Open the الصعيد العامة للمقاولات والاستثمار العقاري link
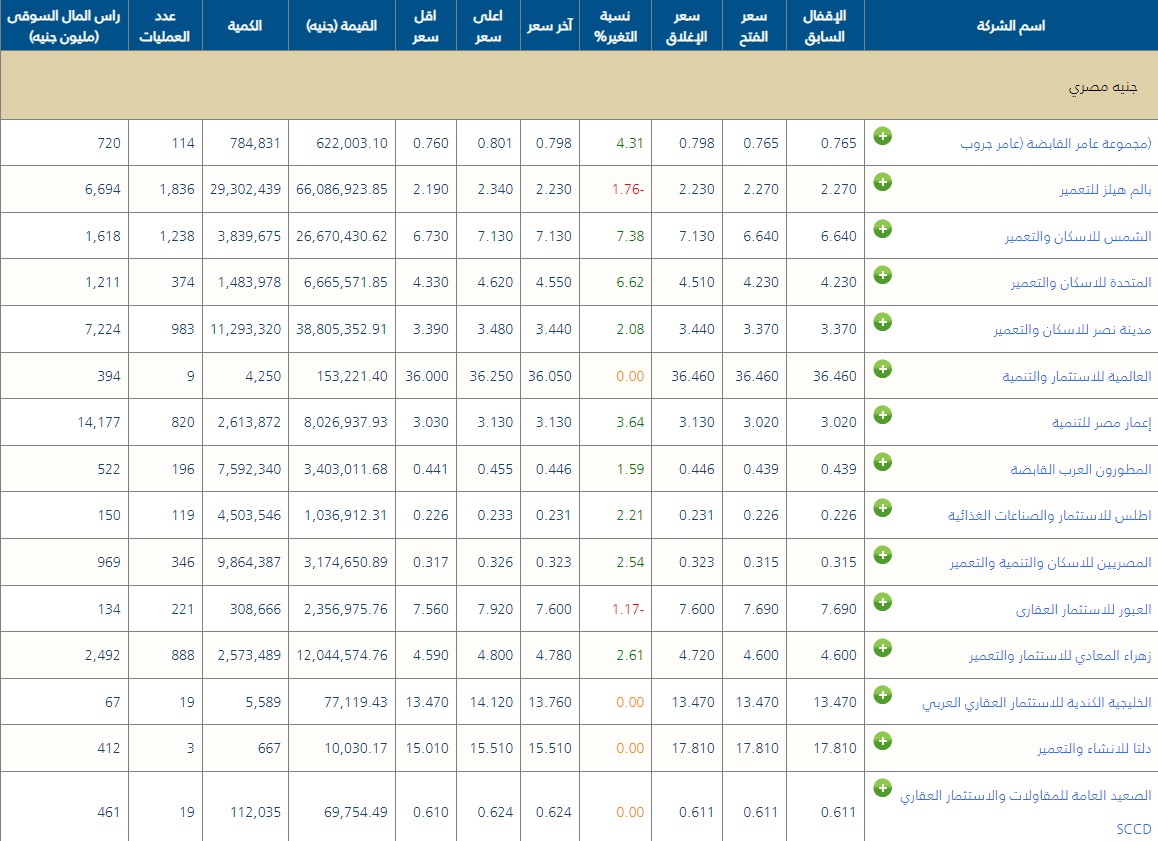The height and width of the screenshot is (841, 1158). 1026,795
